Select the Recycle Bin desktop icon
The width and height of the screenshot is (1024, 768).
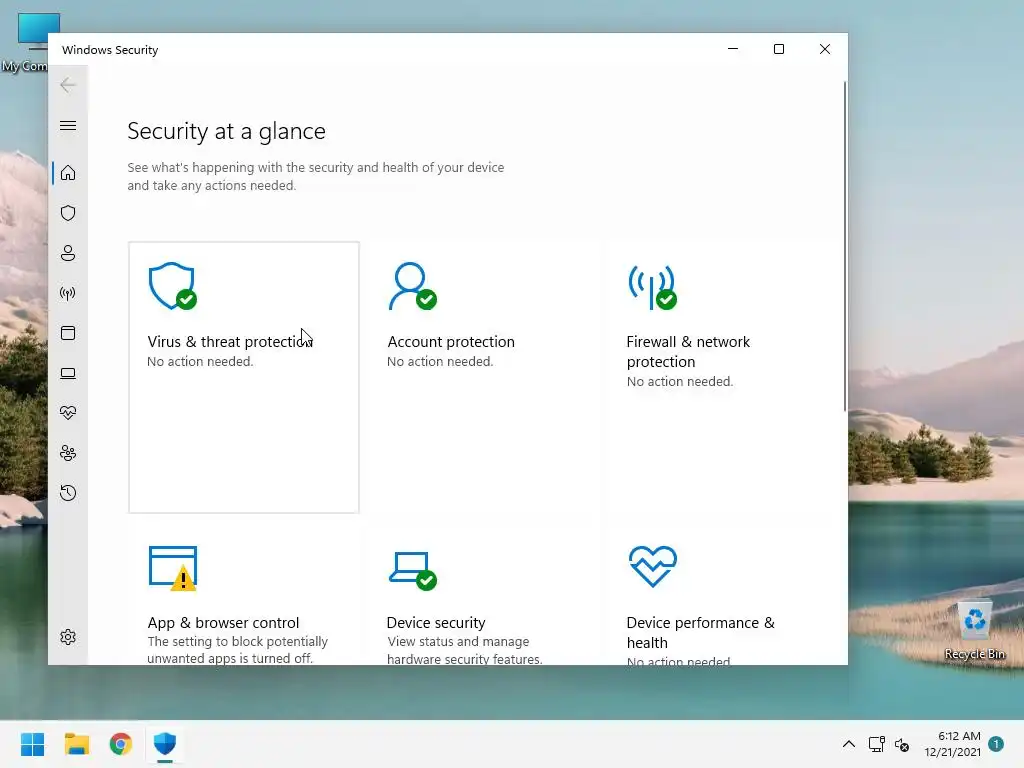pos(974,630)
